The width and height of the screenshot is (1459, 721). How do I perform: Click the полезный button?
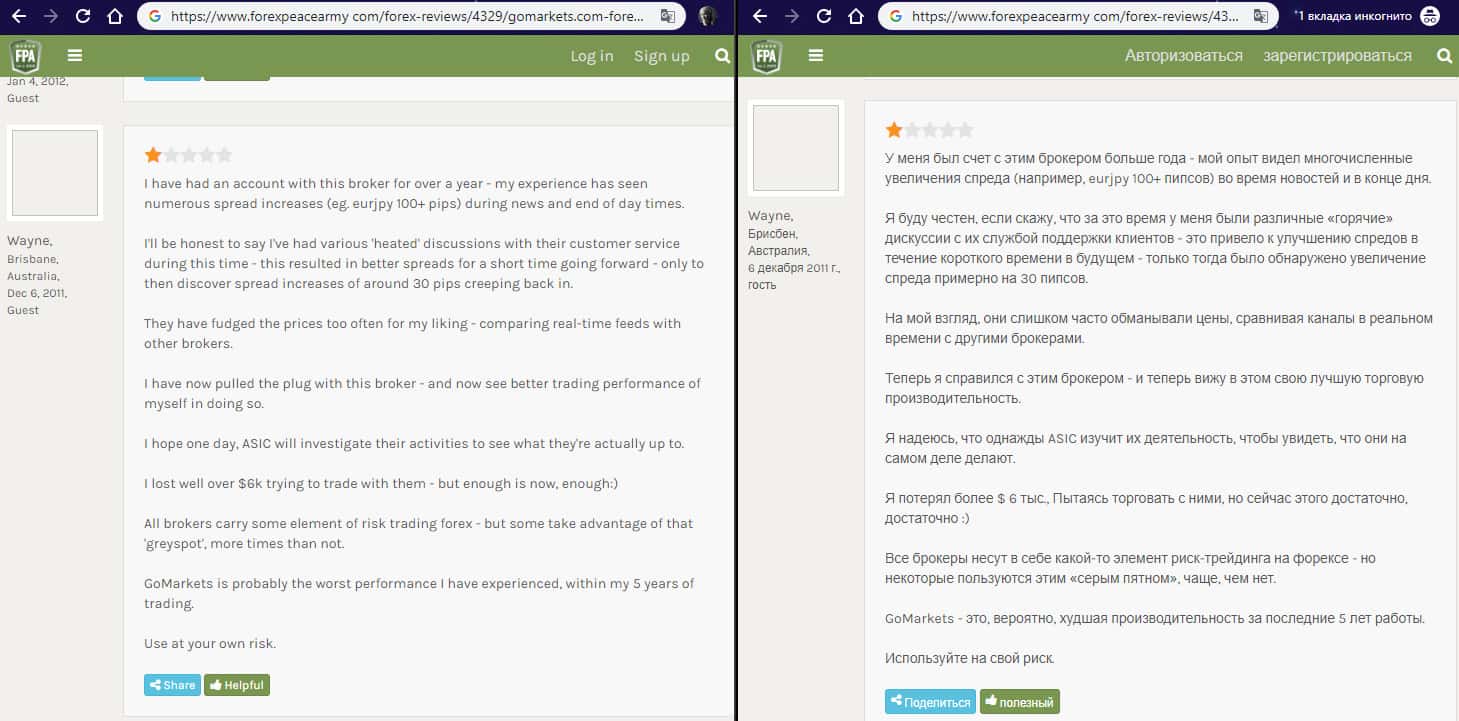pyautogui.click(x=1019, y=702)
